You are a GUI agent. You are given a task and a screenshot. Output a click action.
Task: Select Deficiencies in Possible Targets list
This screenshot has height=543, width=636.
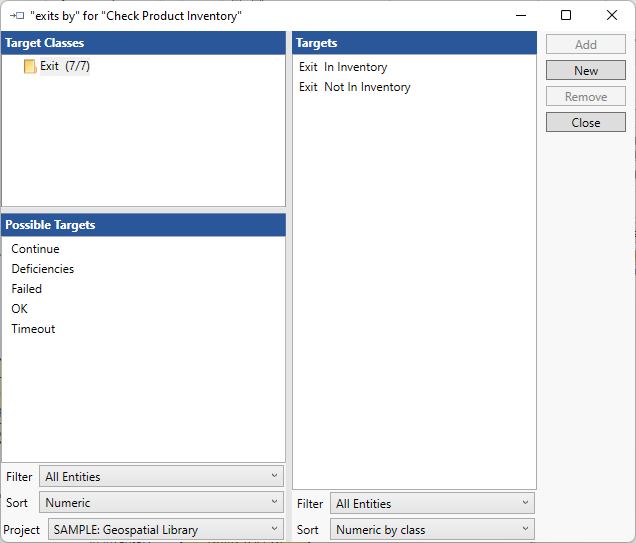[x=42, y=269]
